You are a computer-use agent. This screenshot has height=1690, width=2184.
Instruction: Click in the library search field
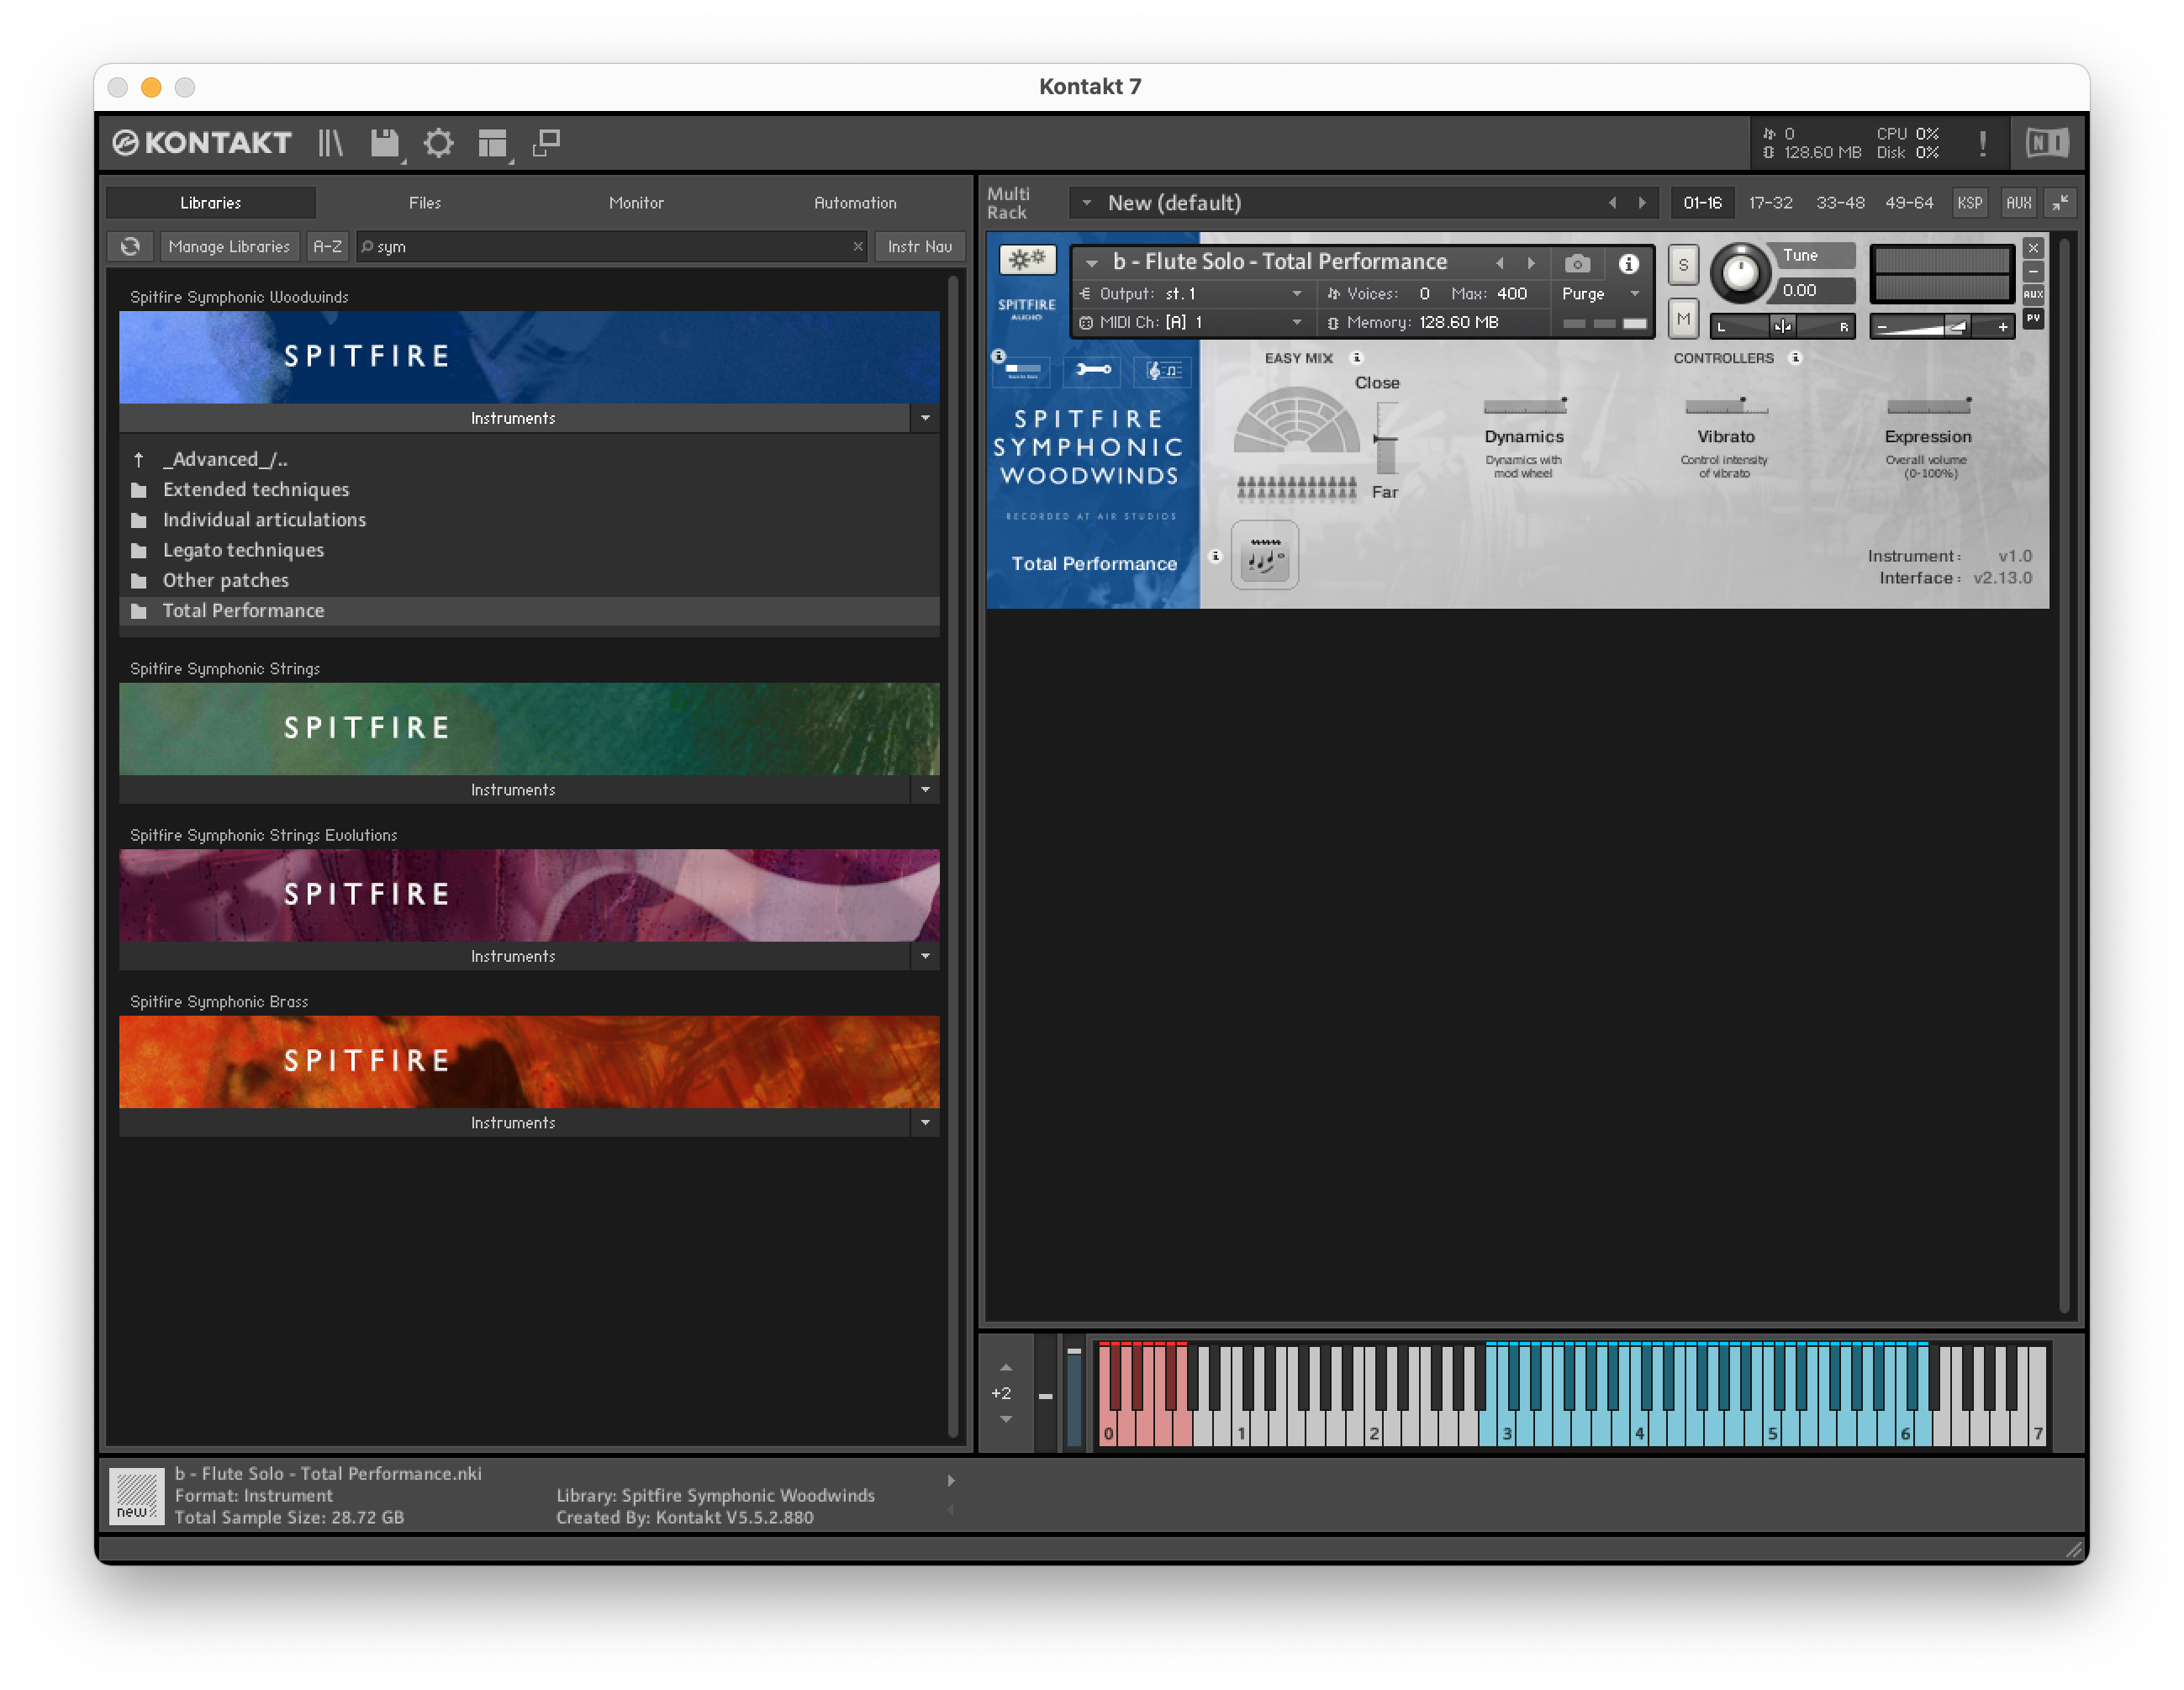pyautogui.click(x=610, y=246)
